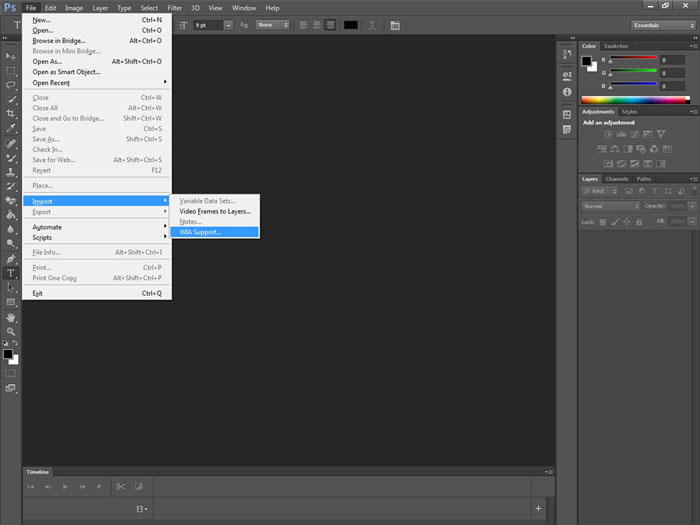Expand the Automate submenu
700x525 pixels.
[97, 227]
